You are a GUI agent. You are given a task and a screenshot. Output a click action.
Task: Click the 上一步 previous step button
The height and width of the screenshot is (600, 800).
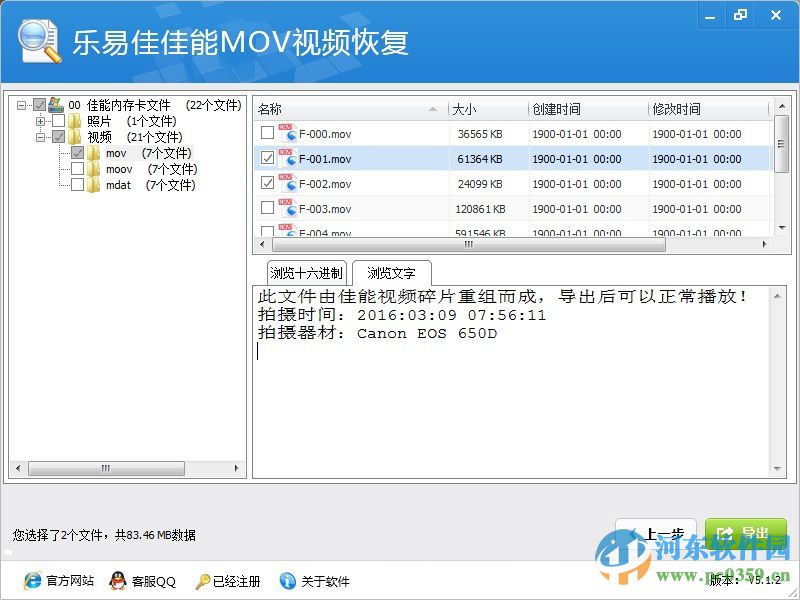point(653,533)
